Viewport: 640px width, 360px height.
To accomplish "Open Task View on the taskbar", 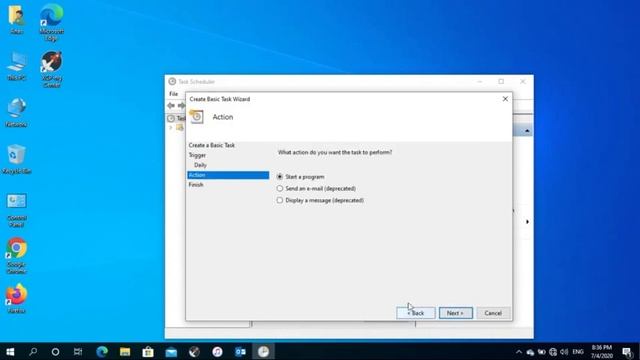I will [x=78, y=352].
